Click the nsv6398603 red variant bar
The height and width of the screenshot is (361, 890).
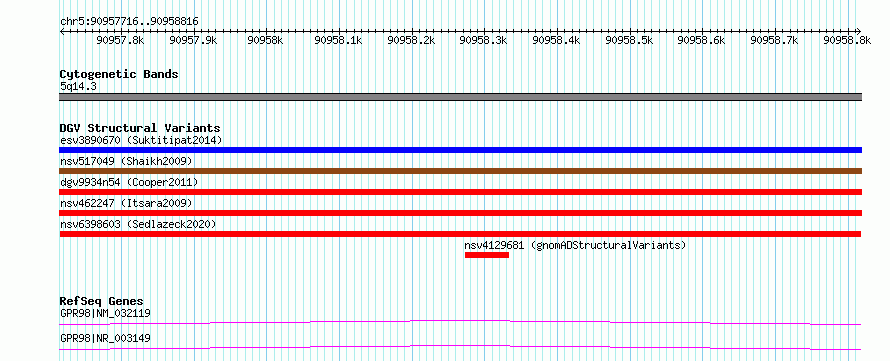460,234
